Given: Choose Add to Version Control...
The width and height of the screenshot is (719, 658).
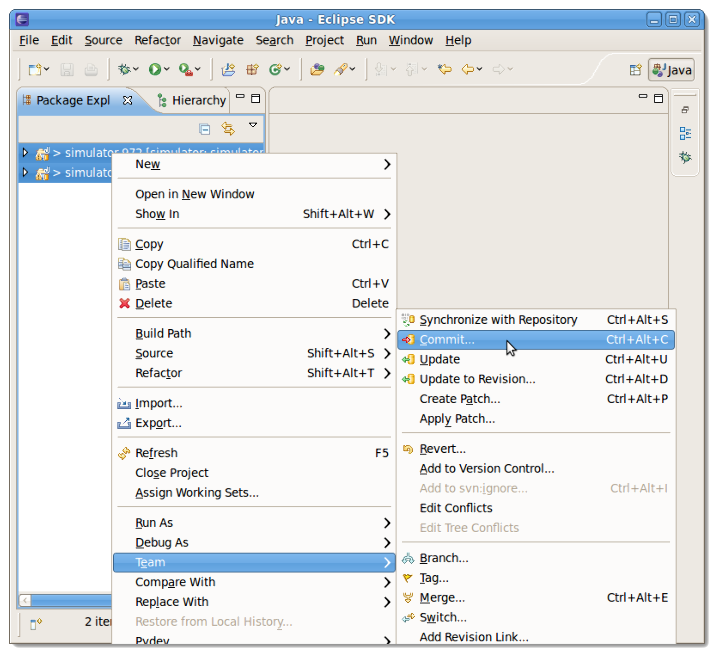Looking at the screenshot, I should click(536, 469).
